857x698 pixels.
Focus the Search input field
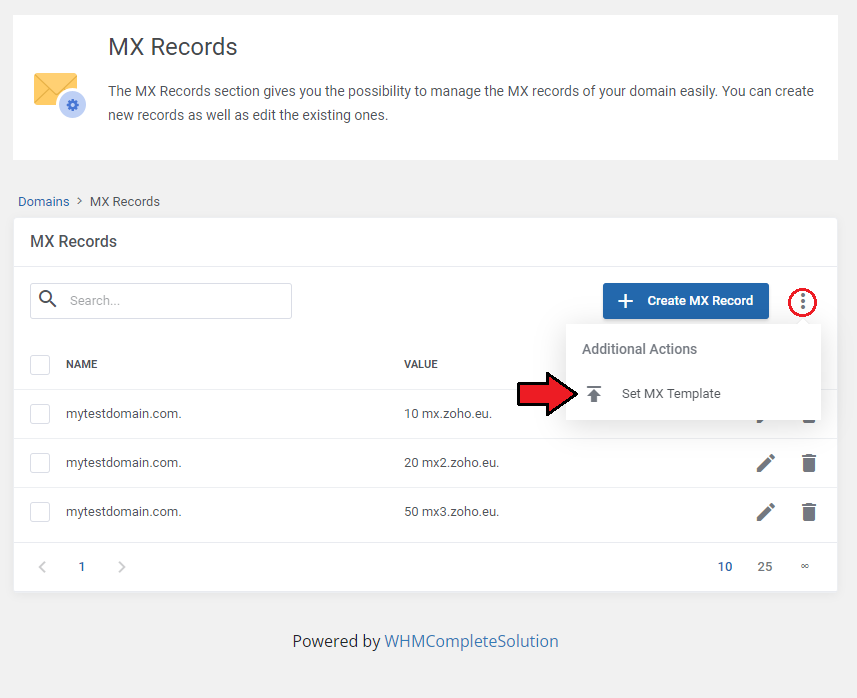[x=161, y=301]
